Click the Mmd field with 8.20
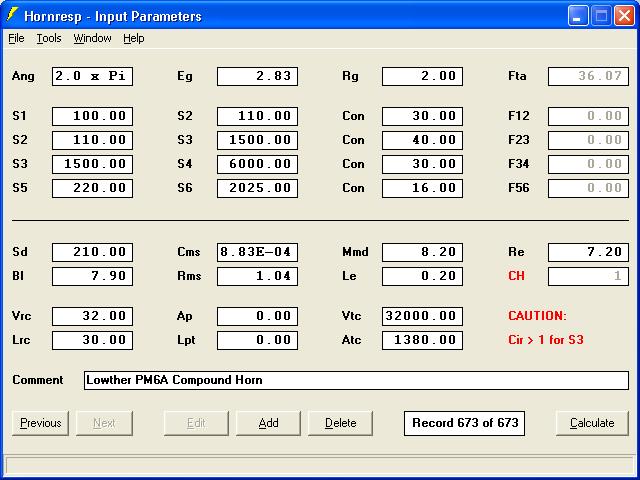The image size is (640, 480). coord(422,252)
